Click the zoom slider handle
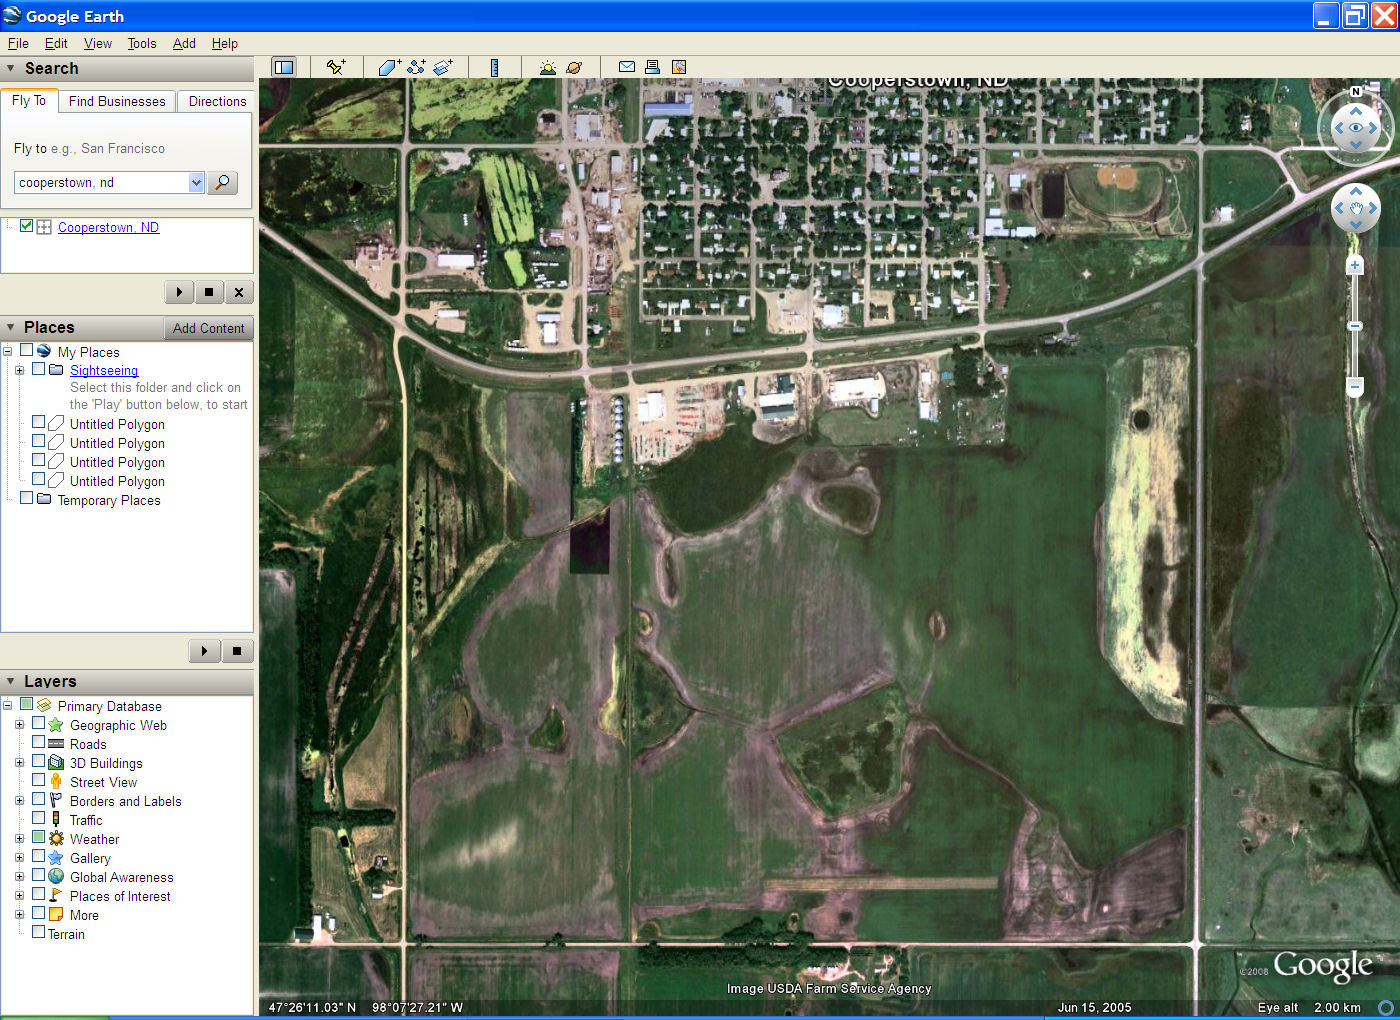This screenshot has width=1400, height=1020. 1355,326
